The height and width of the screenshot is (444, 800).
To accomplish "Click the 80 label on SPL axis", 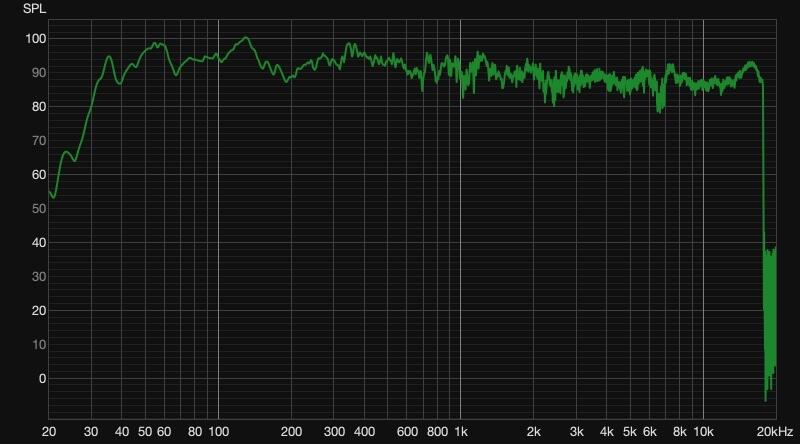I will [x=39, y=107].
